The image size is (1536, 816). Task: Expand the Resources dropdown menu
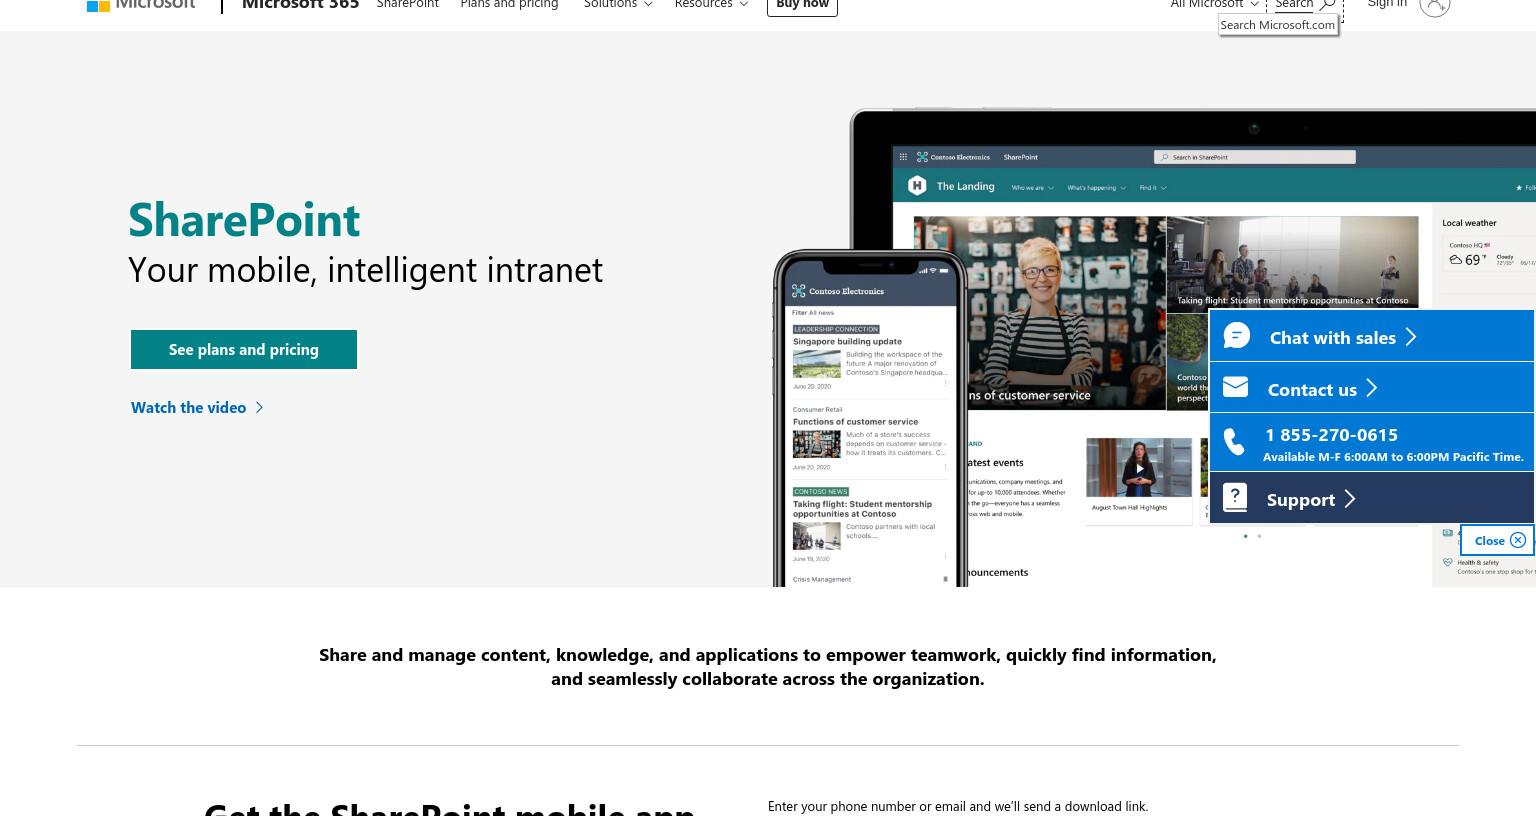click(711, 4)
